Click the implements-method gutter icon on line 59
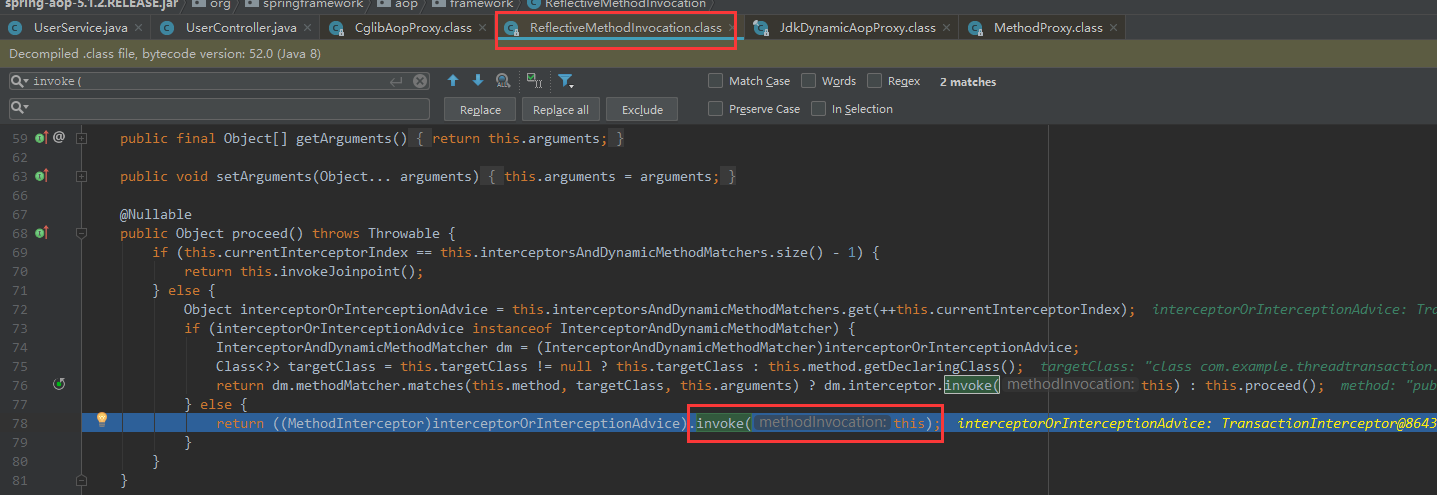The height and width of the screenshot is (495, 1437). [x=41, y=137]
